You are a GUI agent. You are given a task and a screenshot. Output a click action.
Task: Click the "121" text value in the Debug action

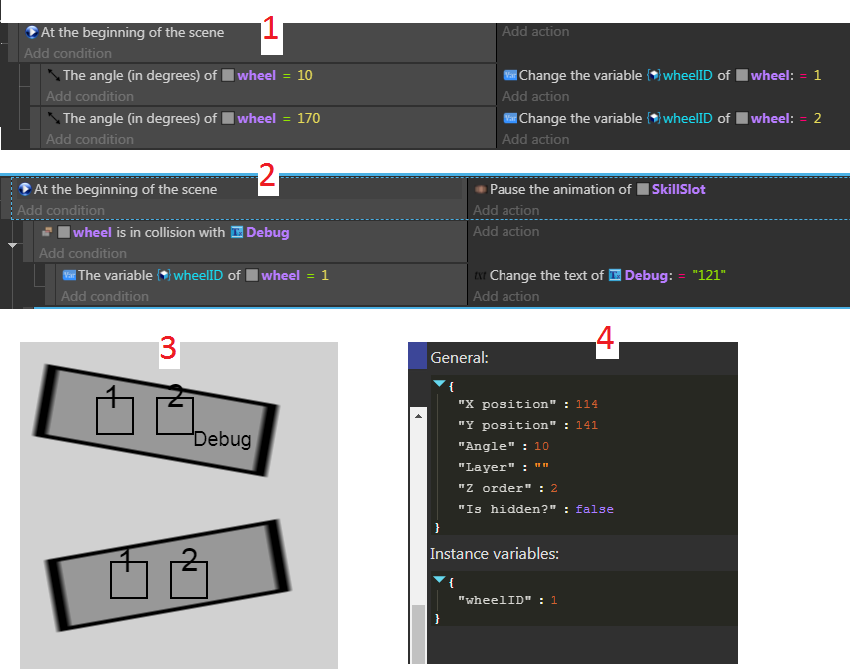(709, 275)
